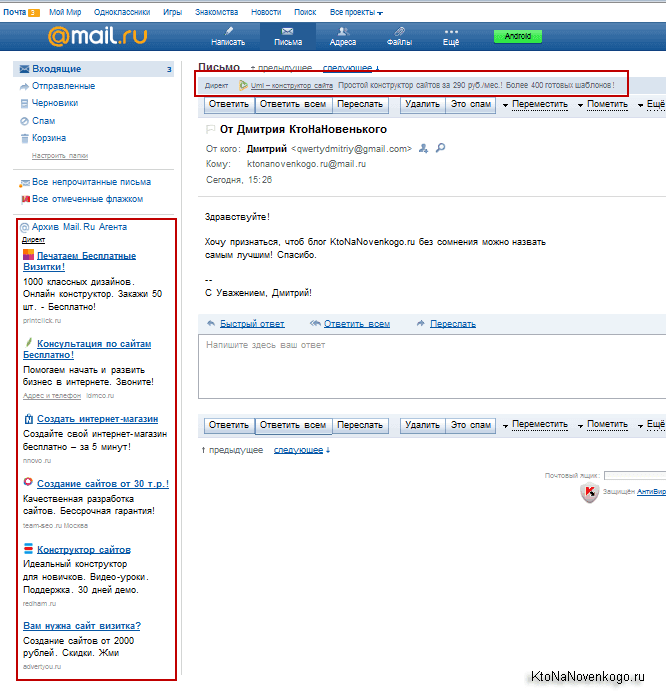Open Создание сайтов от 30 т.р. ad

pos(103,483)
